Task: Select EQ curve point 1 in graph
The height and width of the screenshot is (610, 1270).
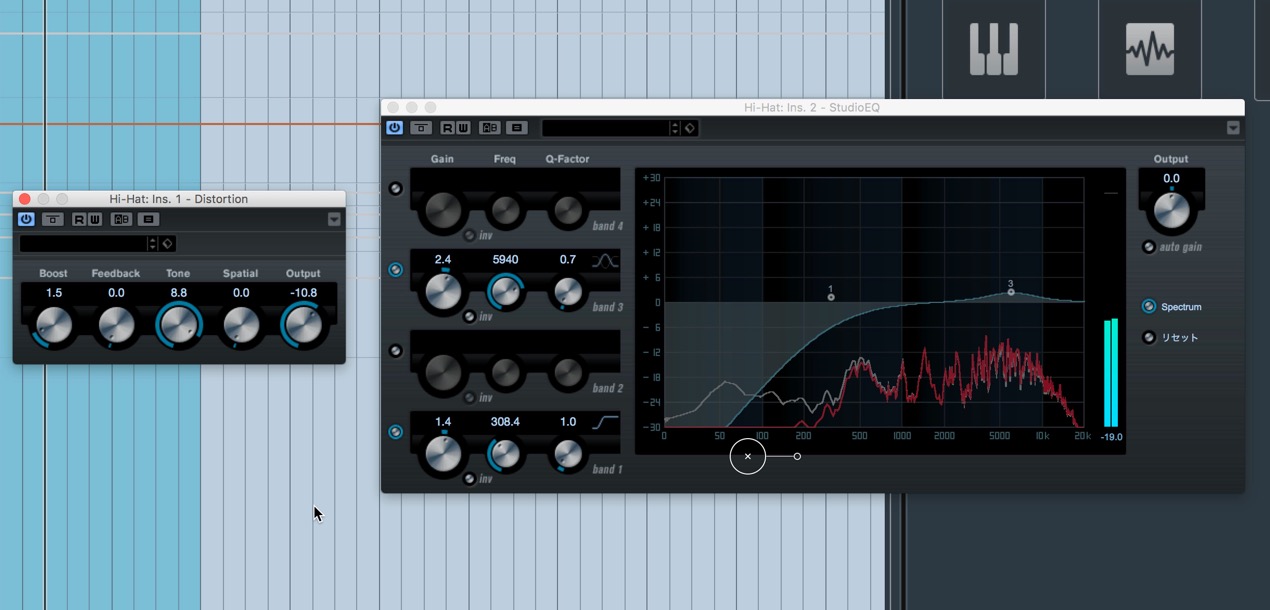Action: click(831, 297)
